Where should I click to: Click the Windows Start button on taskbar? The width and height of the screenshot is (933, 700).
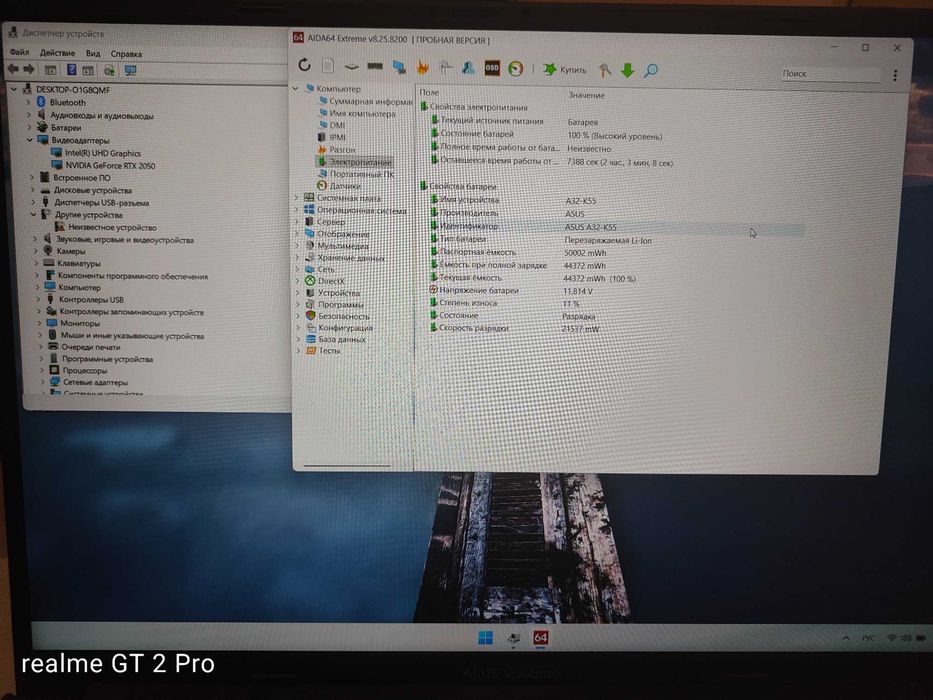pos(486,638)
